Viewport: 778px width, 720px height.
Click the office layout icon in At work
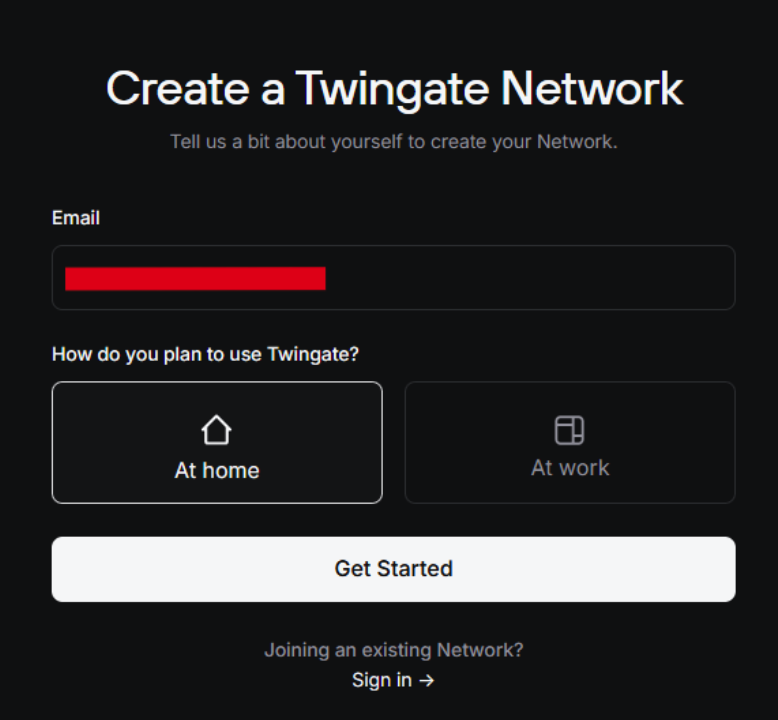pyautogui.click(x=569, y=430)
